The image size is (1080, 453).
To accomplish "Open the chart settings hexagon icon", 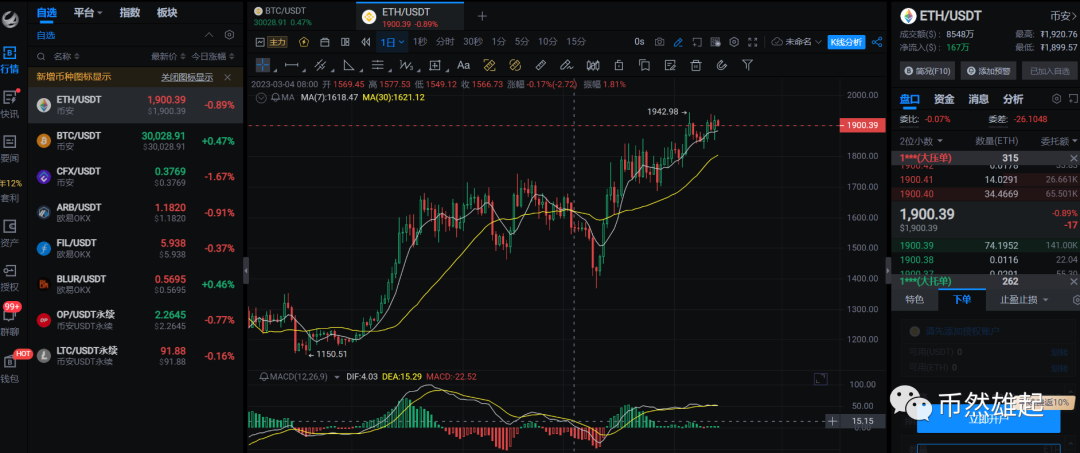I will (x=734, y=42).
